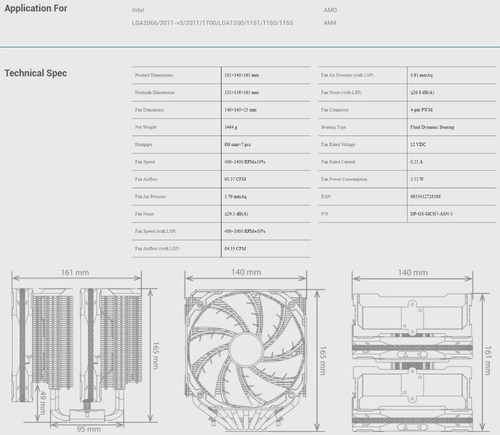500x435 pixels.
Task: Click the EAN barcode number value
Action: (425, 196)
